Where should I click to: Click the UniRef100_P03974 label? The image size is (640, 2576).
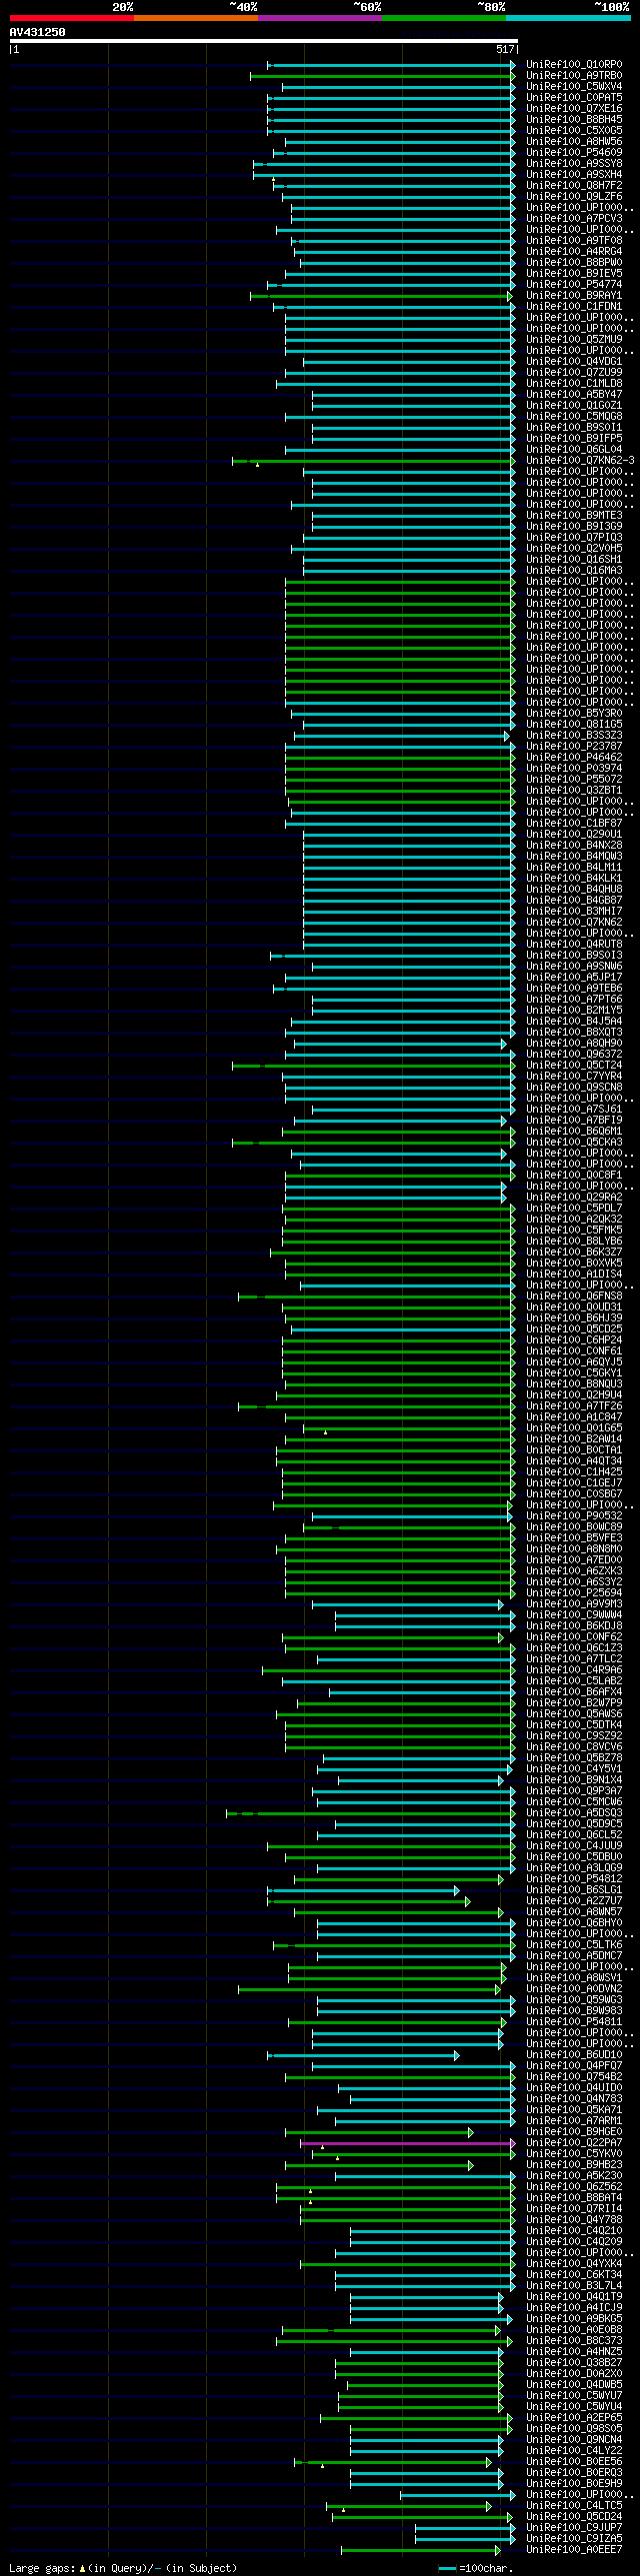click(574, 769)
